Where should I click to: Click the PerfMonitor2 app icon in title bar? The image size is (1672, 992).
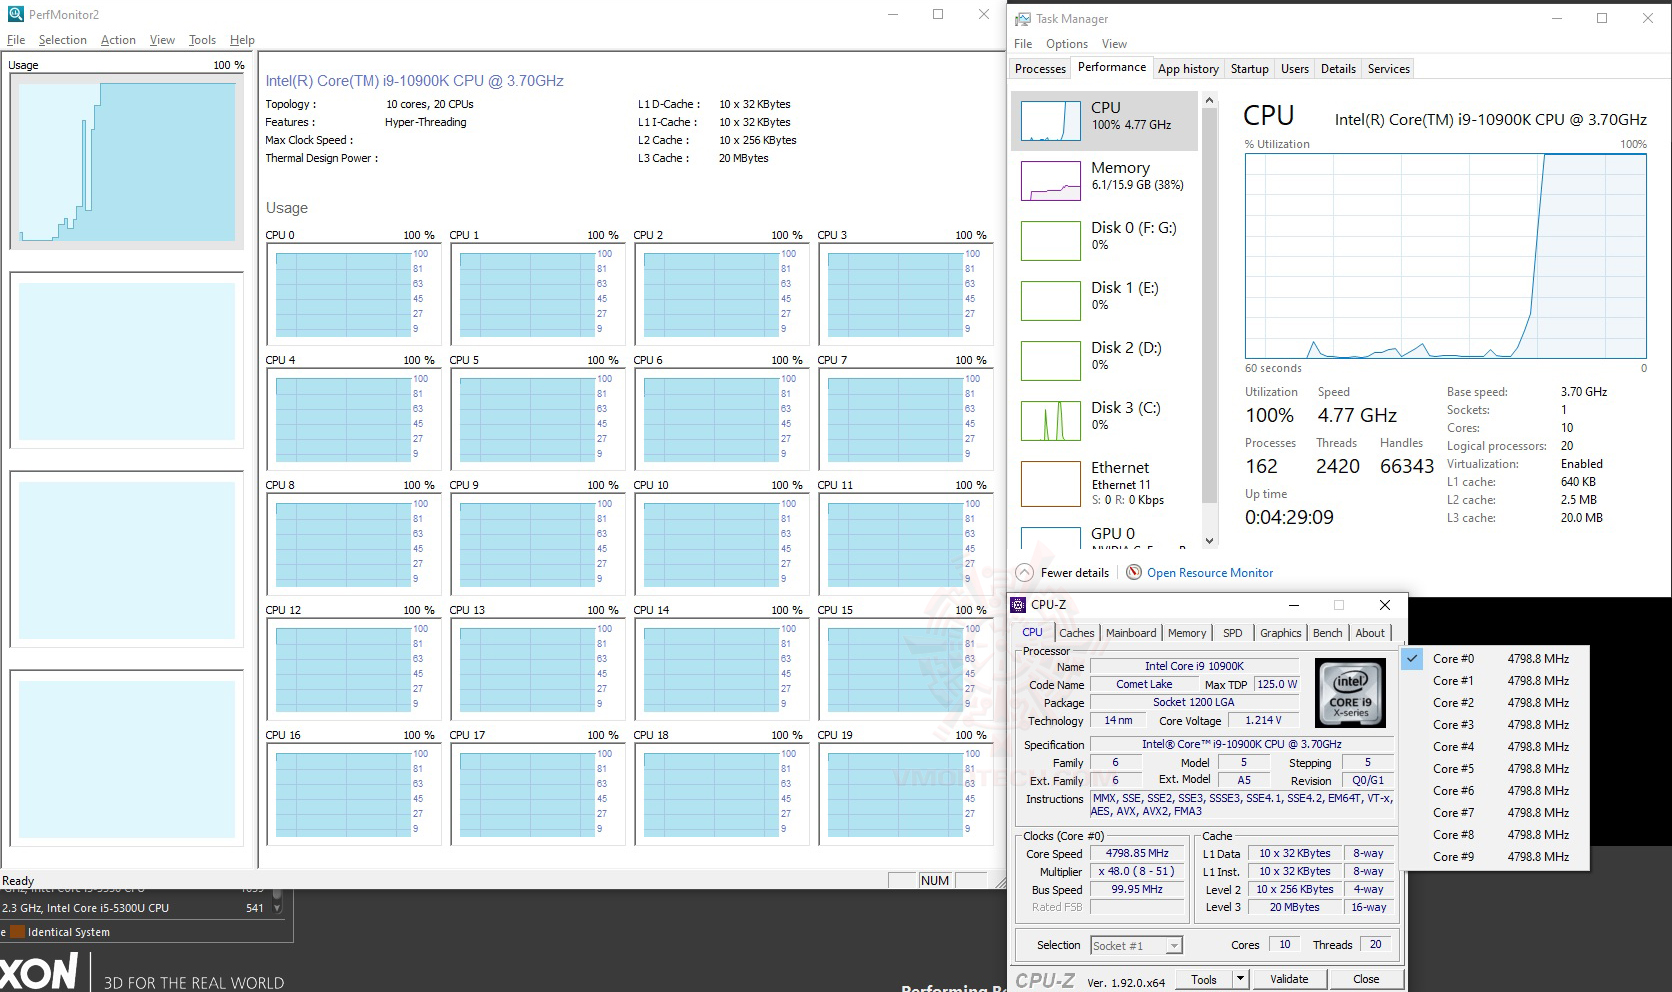click(15, 14)
